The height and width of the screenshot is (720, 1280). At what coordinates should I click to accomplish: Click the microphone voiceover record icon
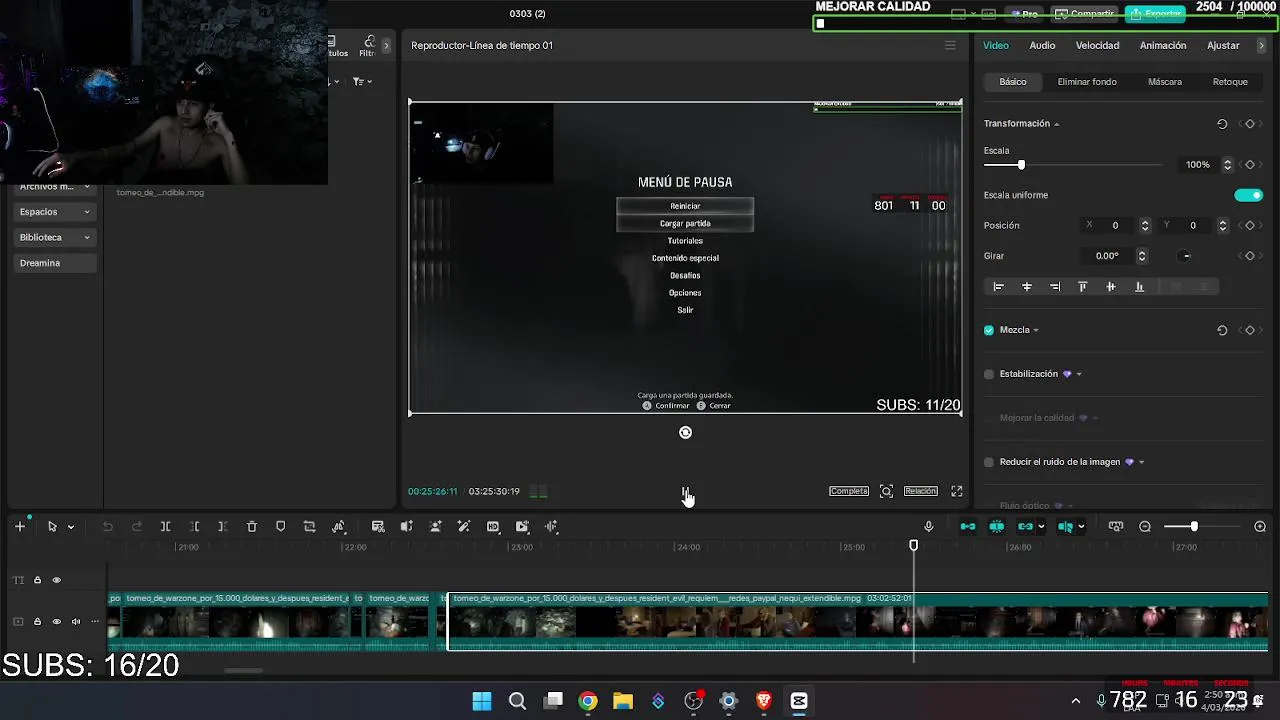(x=929, y=526)
